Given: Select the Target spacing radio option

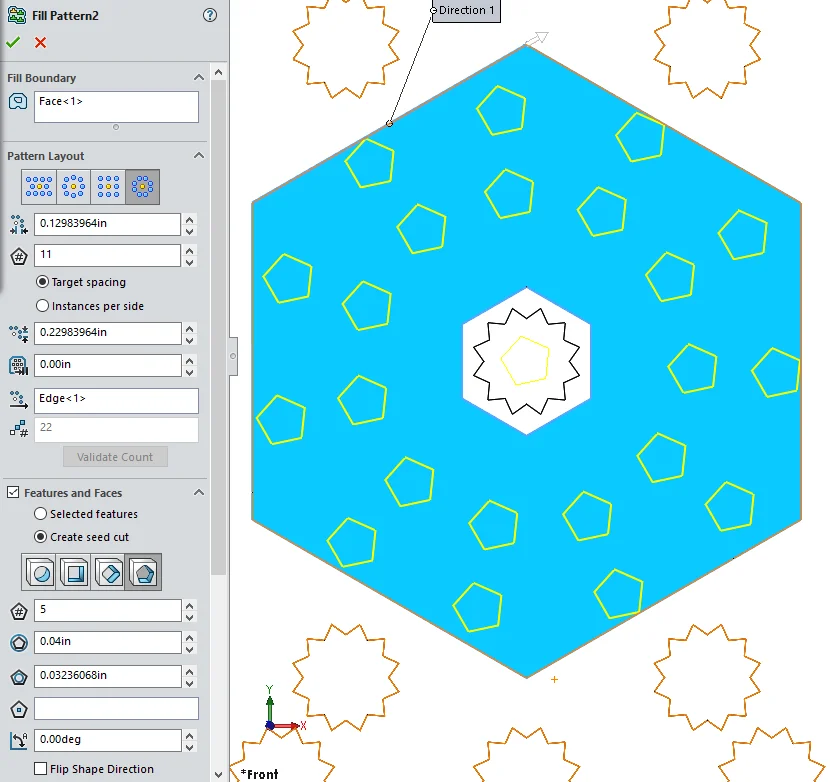Looking at the screenshot, I should (42, 282).
